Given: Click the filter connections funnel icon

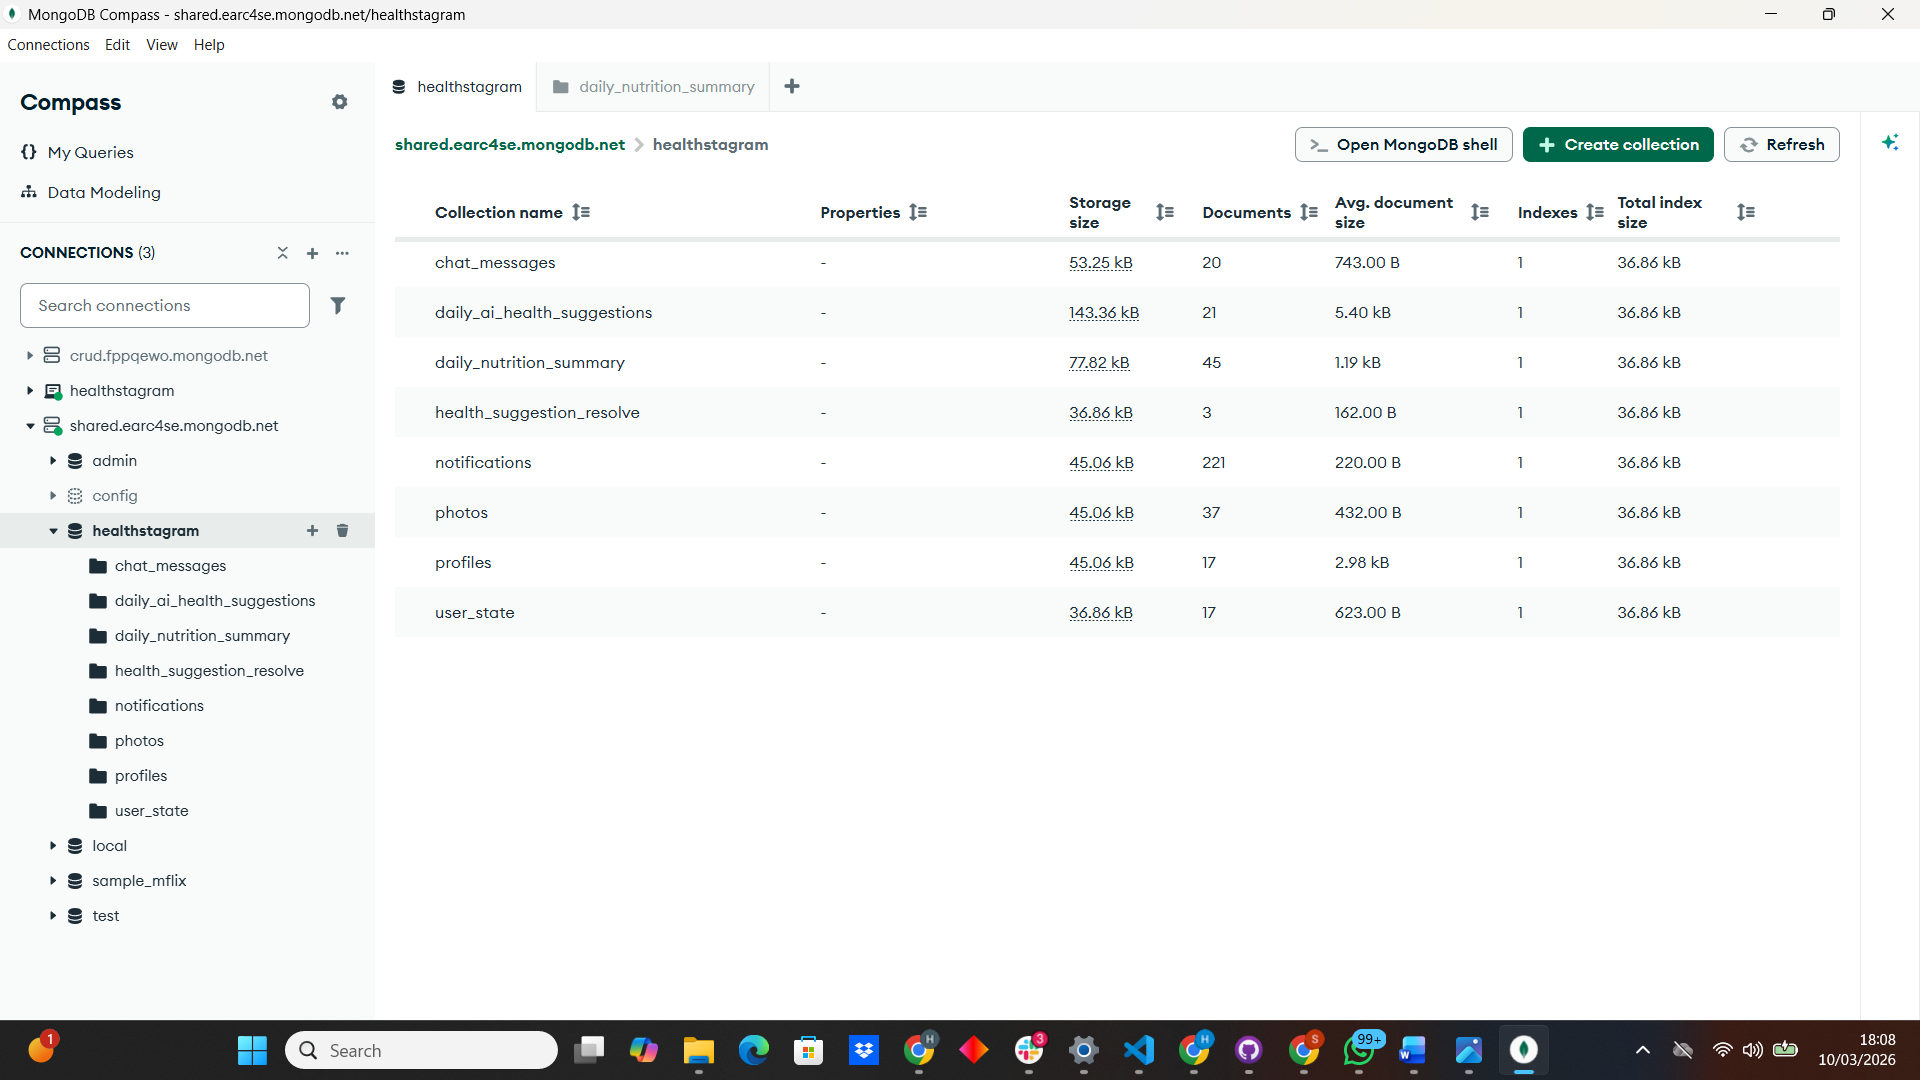Looking at the screenshot, I should tap(338, 305).
